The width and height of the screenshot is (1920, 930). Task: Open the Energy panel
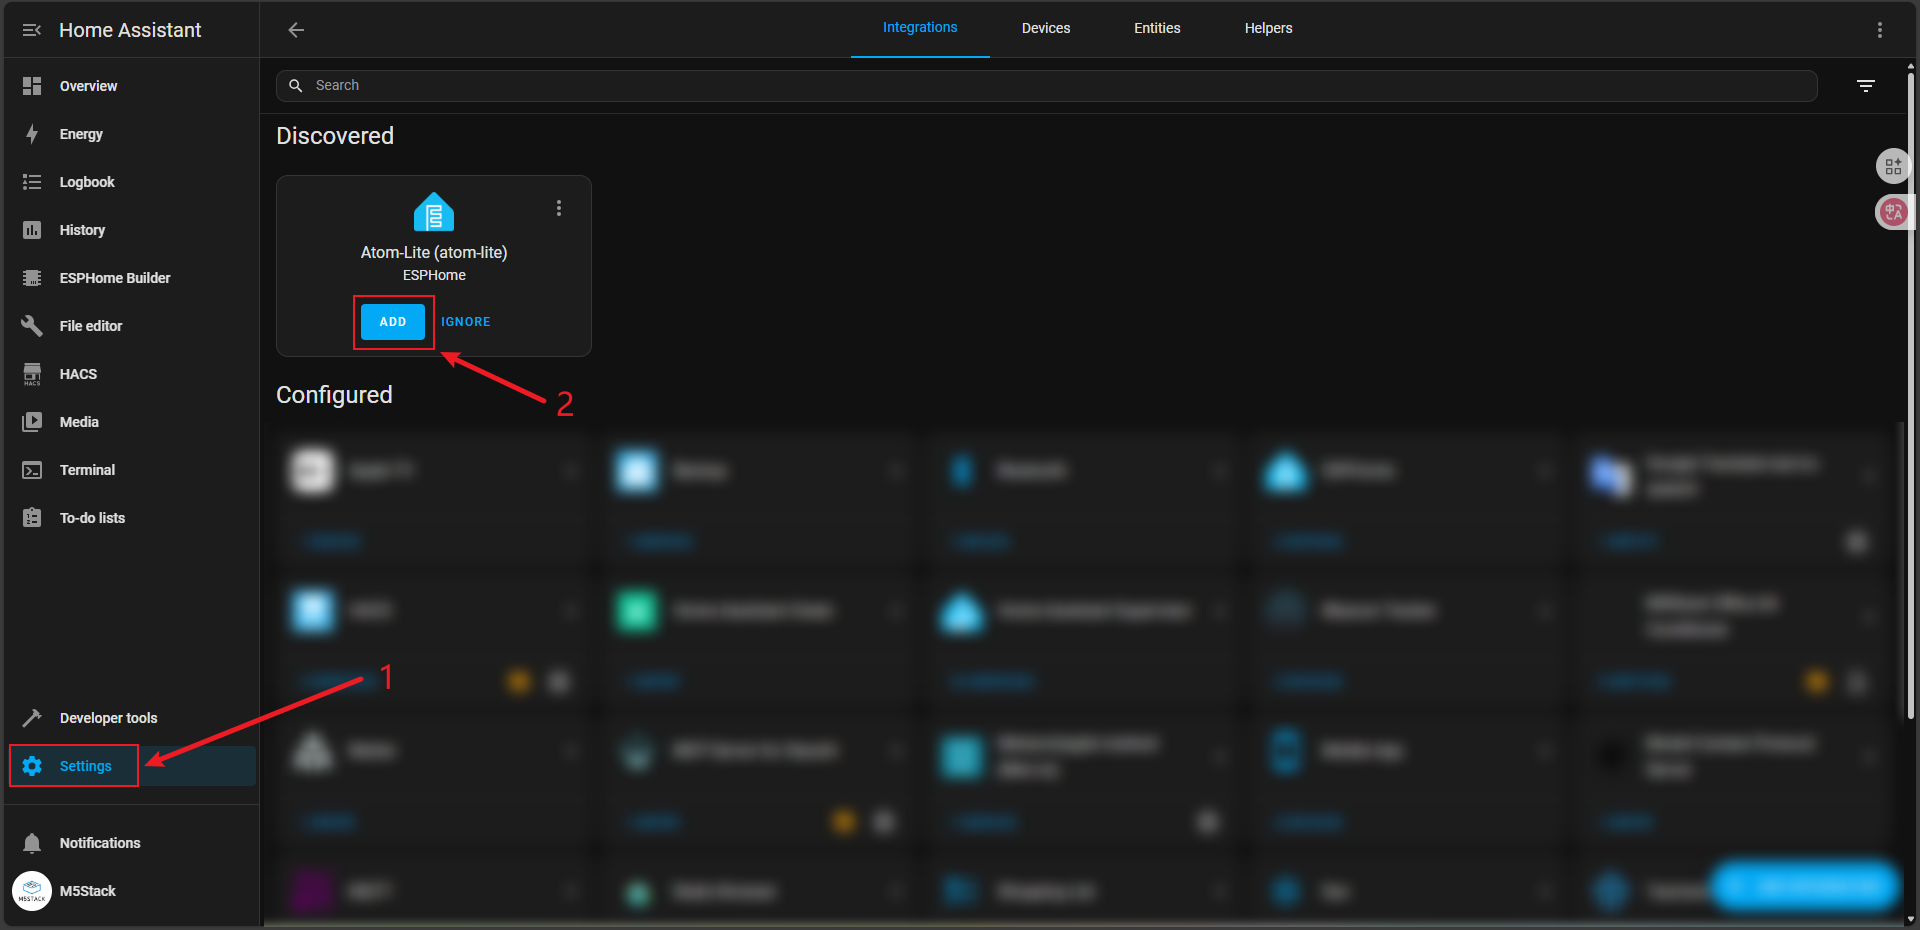coord(130,134)
